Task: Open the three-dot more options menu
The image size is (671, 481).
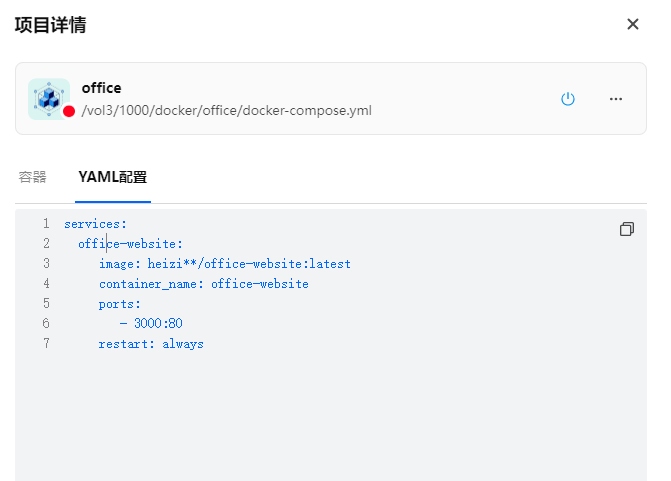Action: [x=616, y=99]
